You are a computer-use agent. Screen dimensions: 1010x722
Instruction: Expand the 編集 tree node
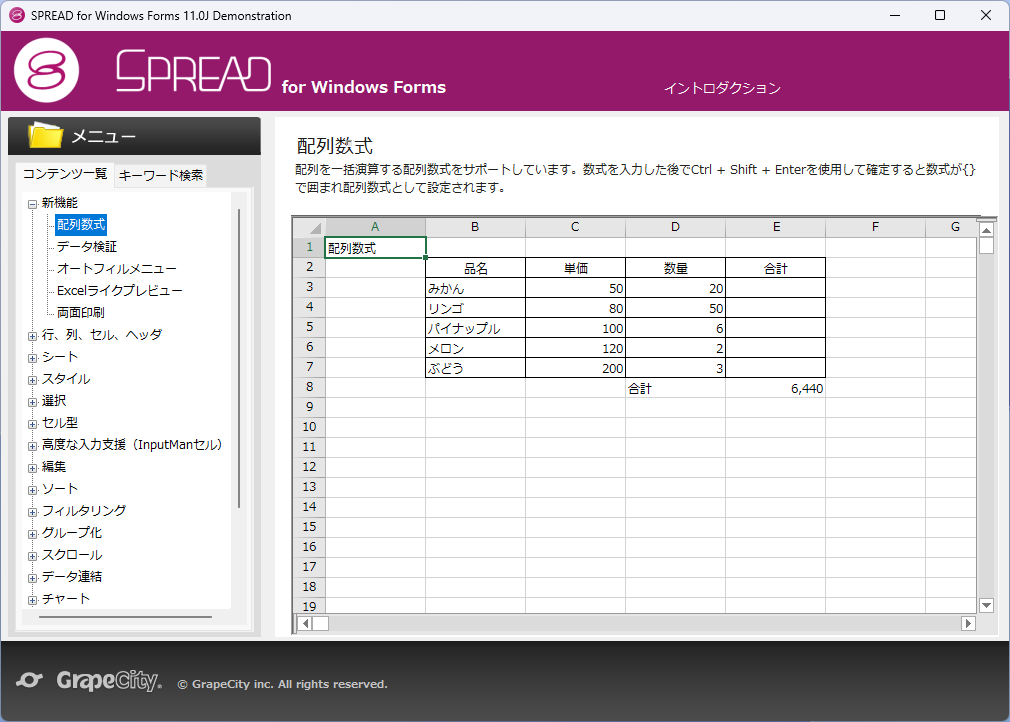click(32, 468)
